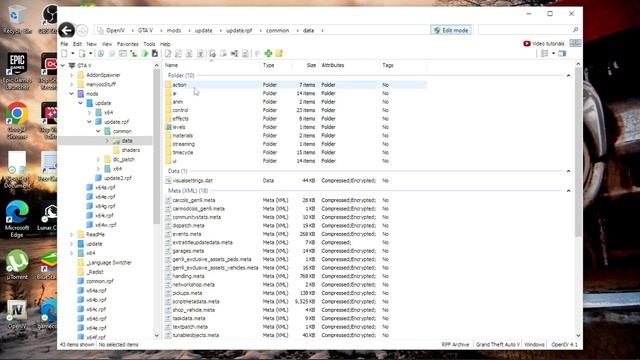
Task: Open the Edit menu
Action: coord(78,44)
